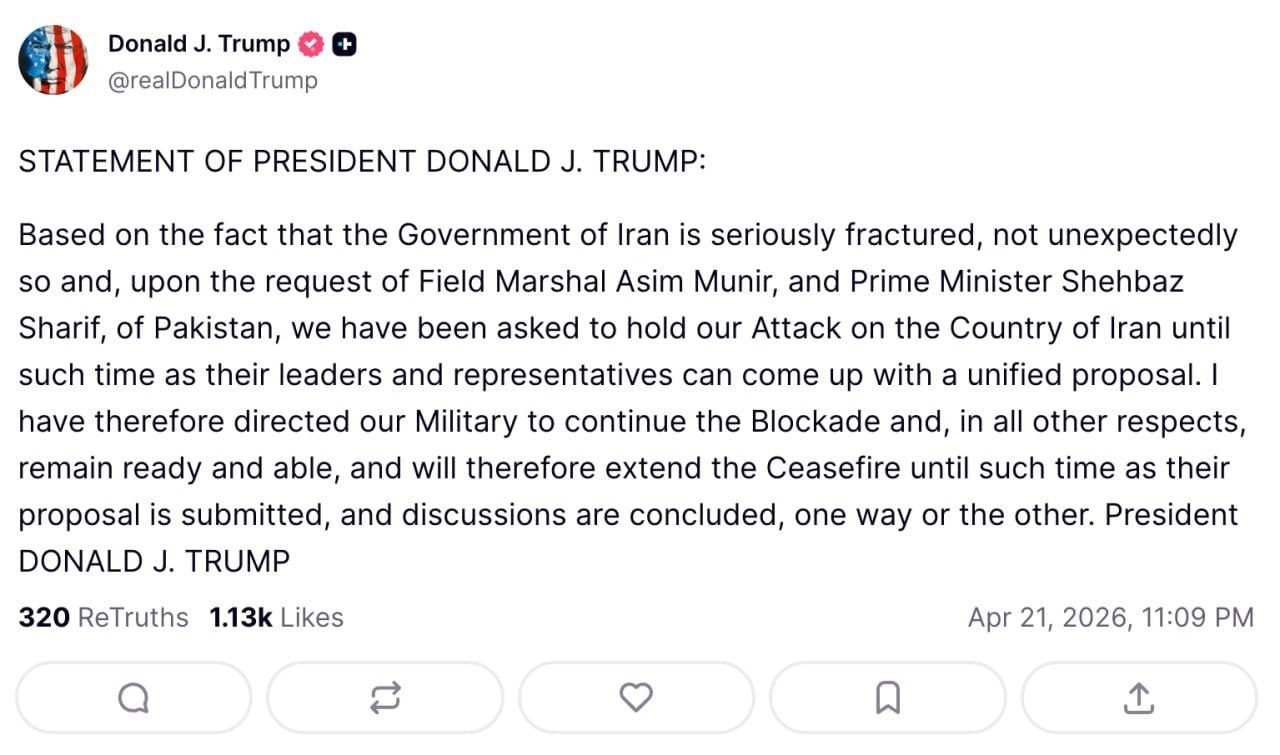Click the STATEMENT OF PRESIDENT heading line

tap(362, 161)
